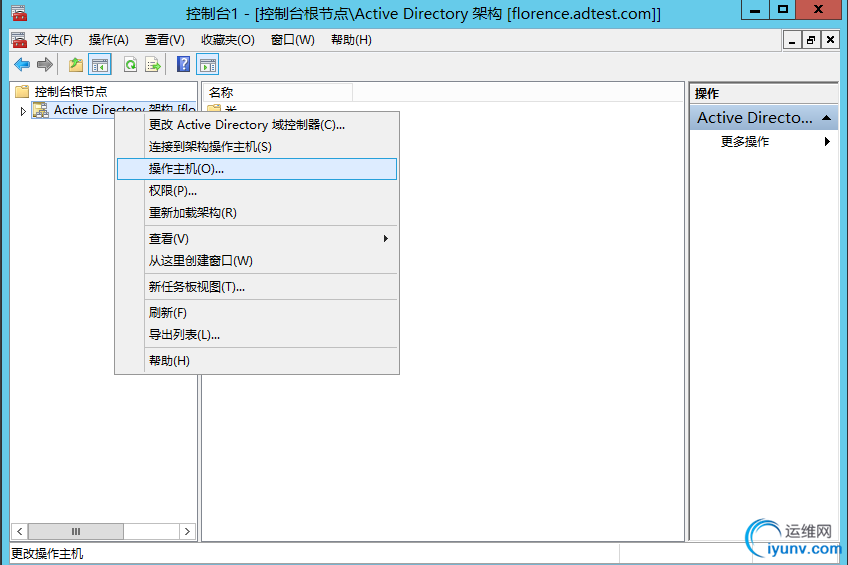Select 导出列表(L)...
The image size is (848, 565).
[x=257, y=335]
